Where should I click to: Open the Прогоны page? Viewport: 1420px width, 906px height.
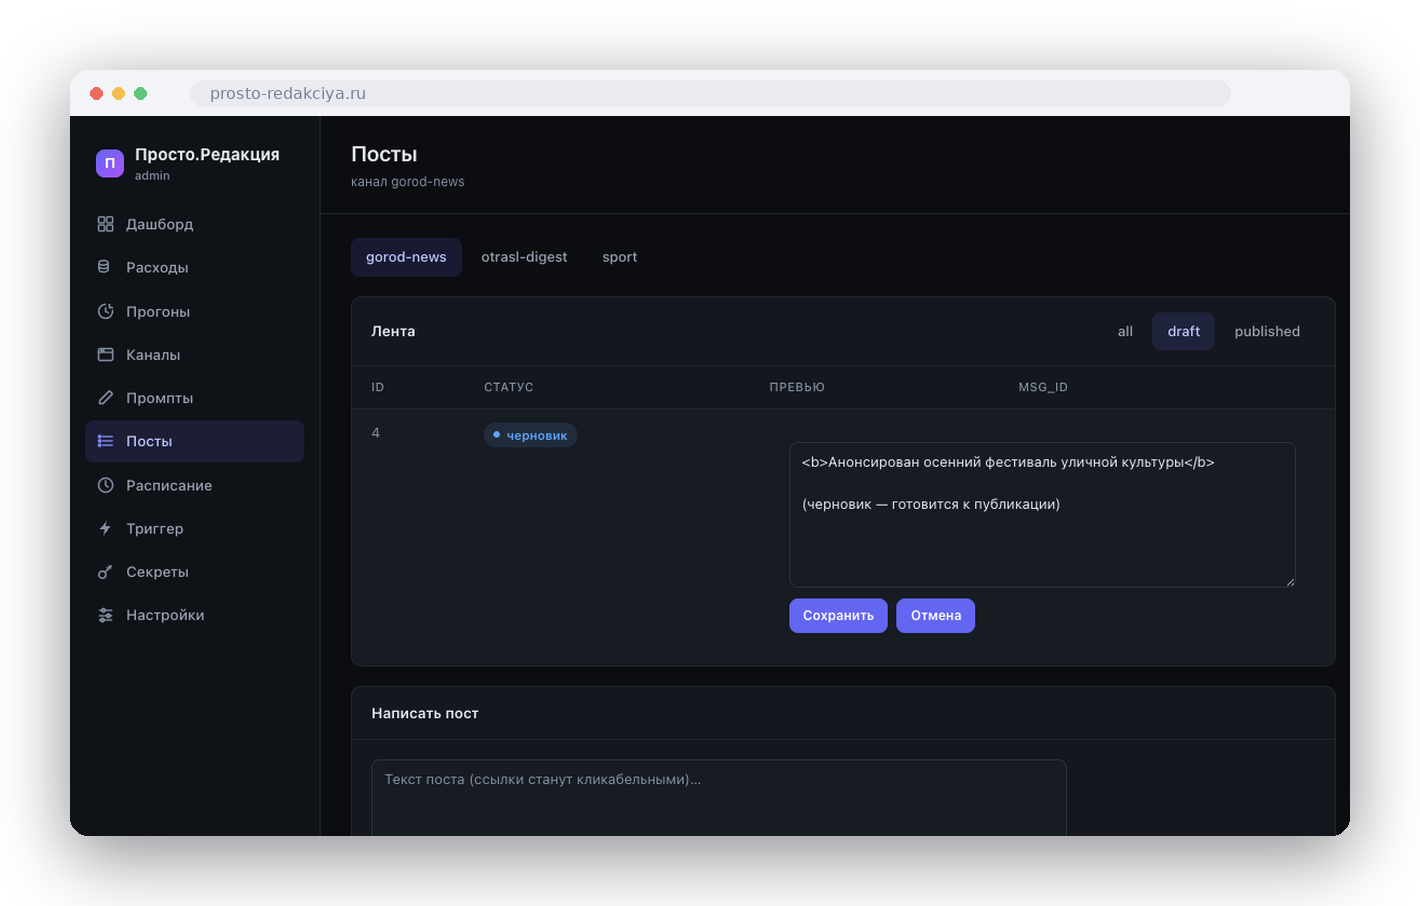click(194, 311)
